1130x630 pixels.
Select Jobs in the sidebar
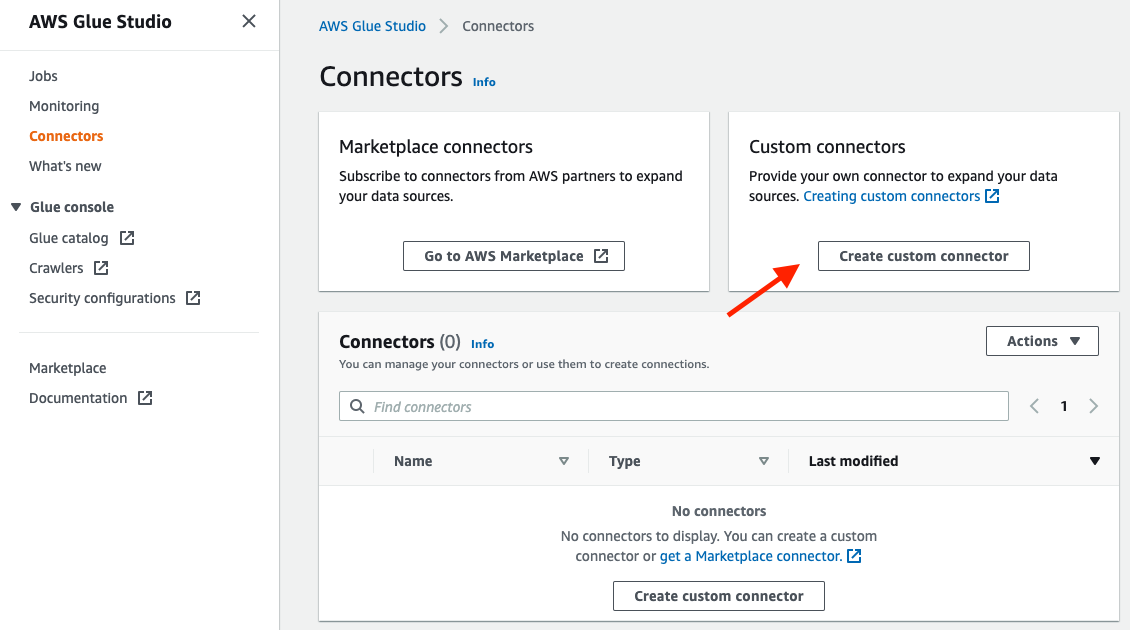pos(44,75)
